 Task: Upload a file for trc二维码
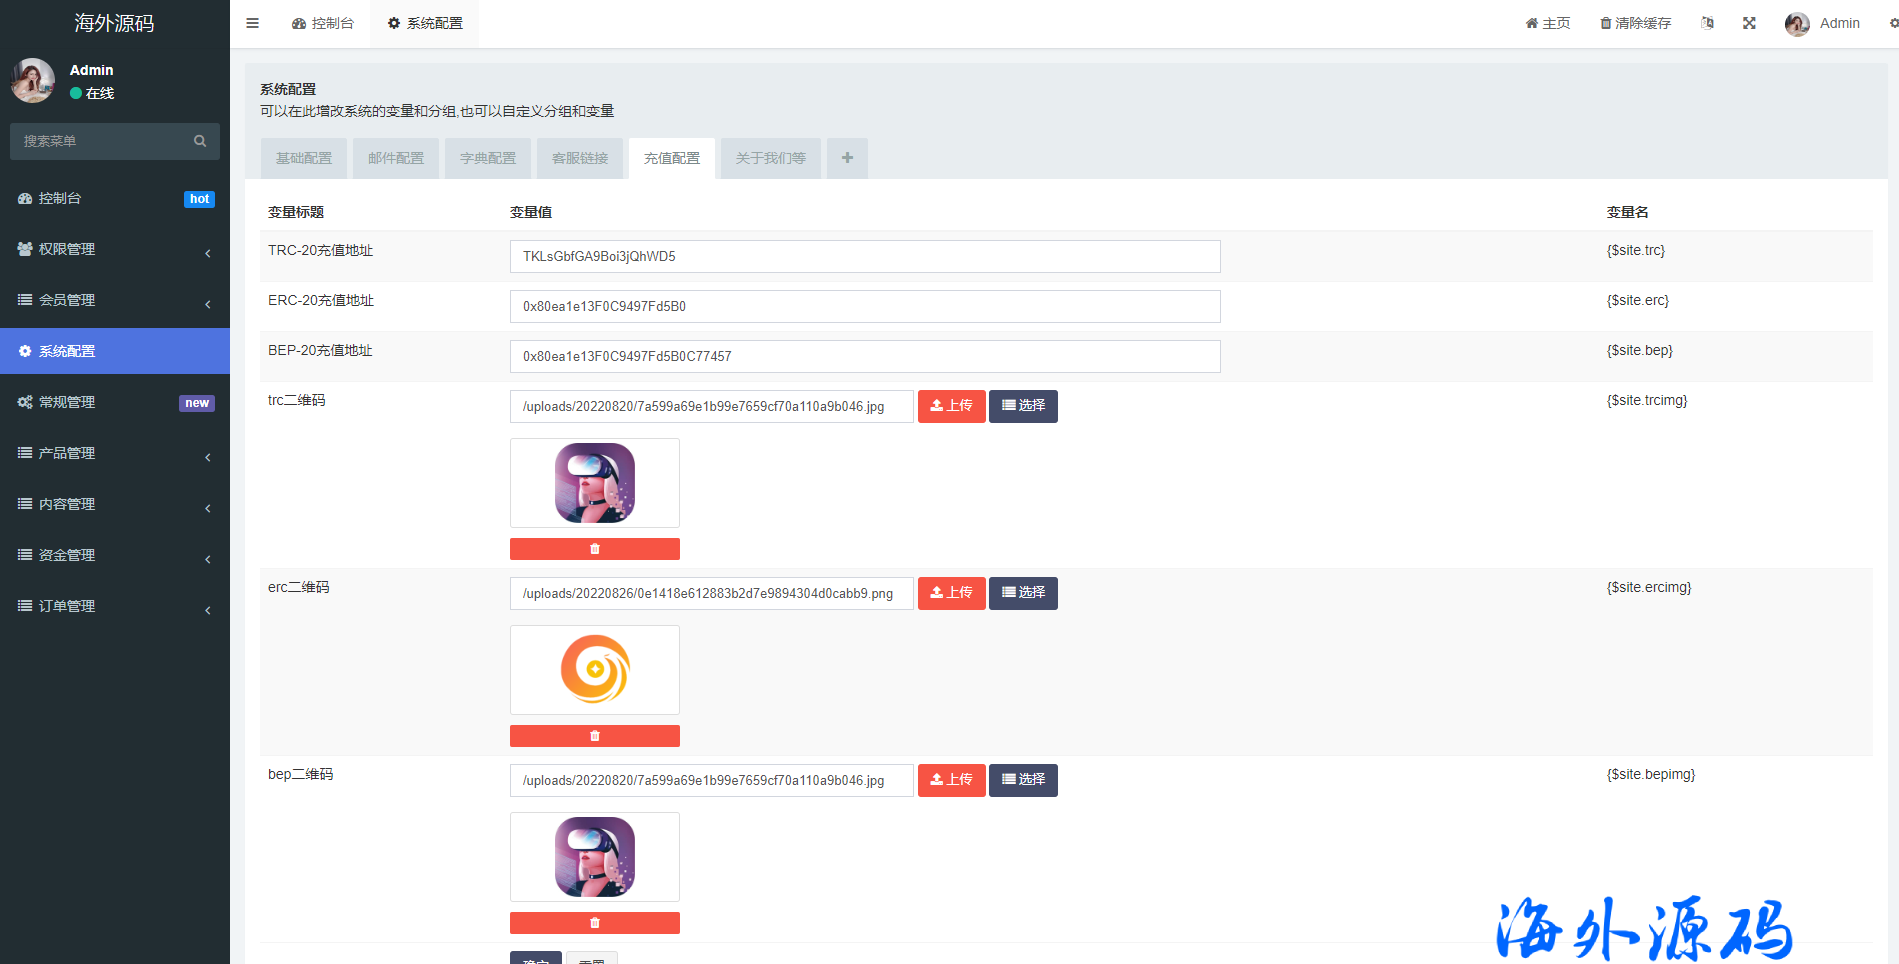click(951, 406)
